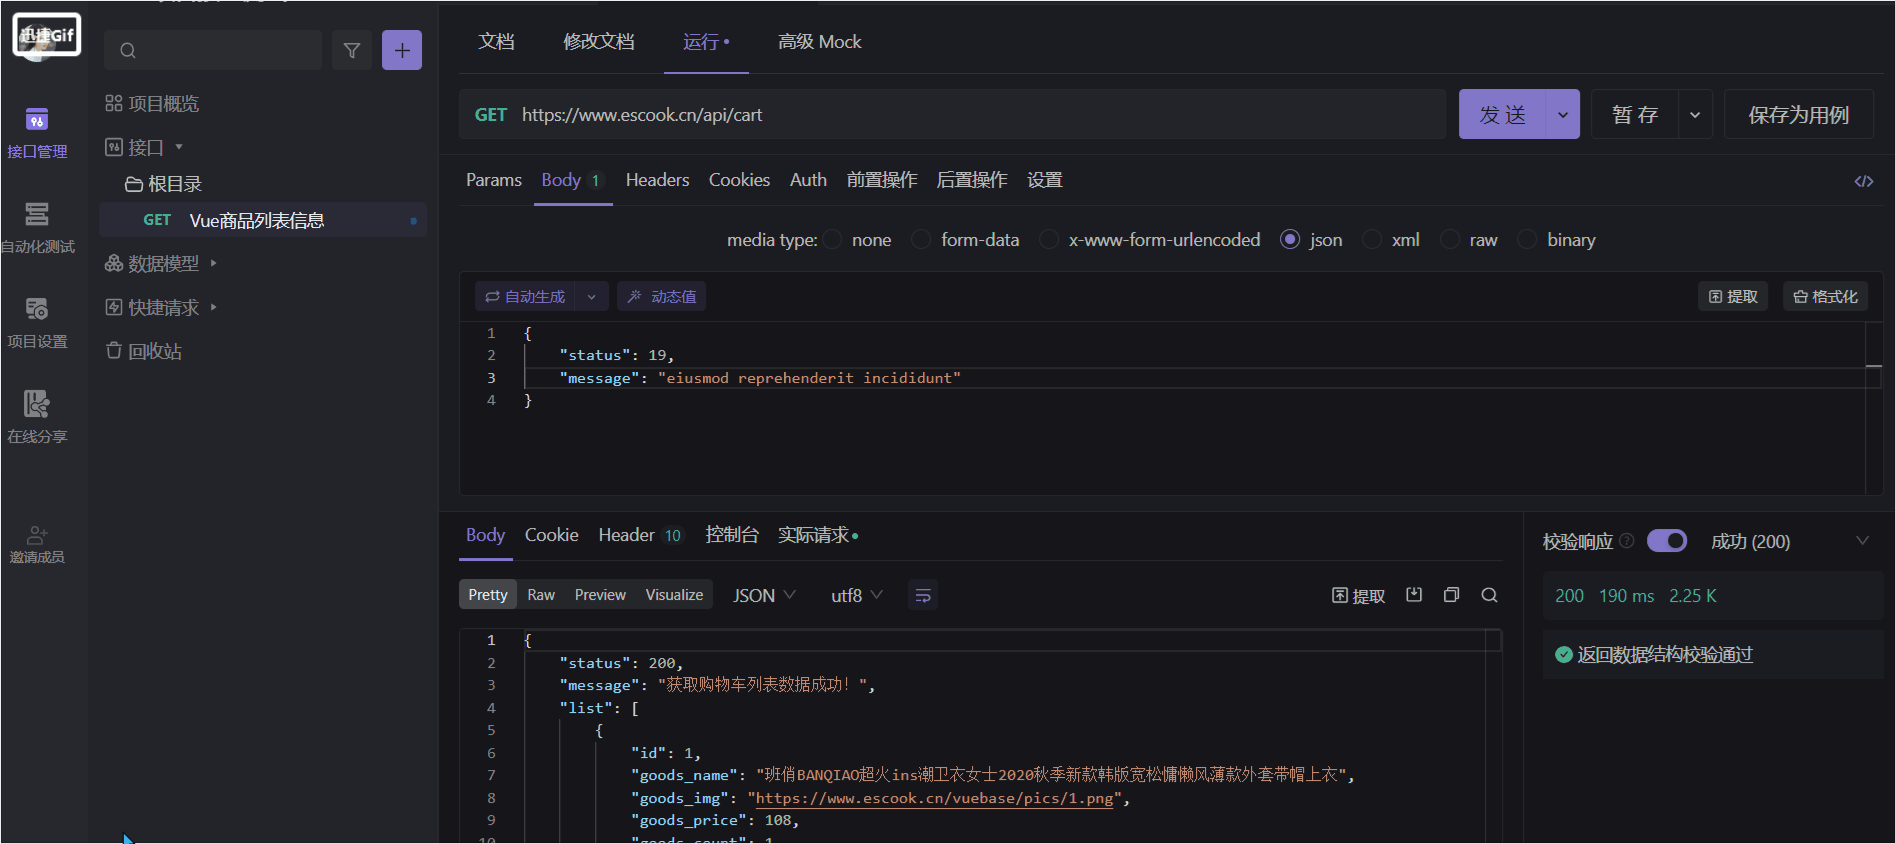The width and height of the screenshot is (1895, 844).
Task: Click the 保存为用例 button
Action: pyautogui.click(x=1798, y=115)
